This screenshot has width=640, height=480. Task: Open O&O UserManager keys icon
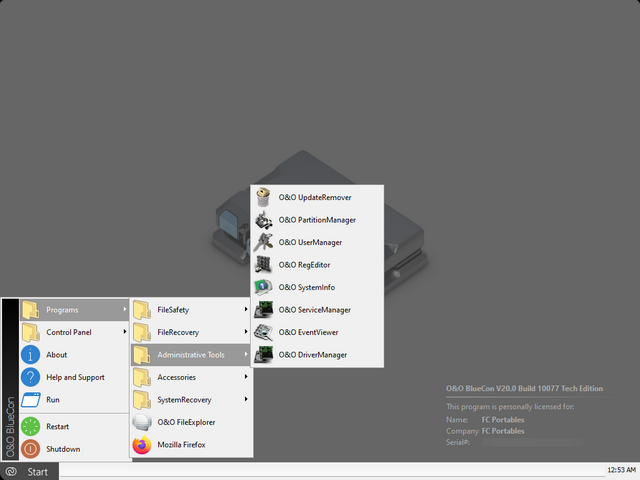264,242
